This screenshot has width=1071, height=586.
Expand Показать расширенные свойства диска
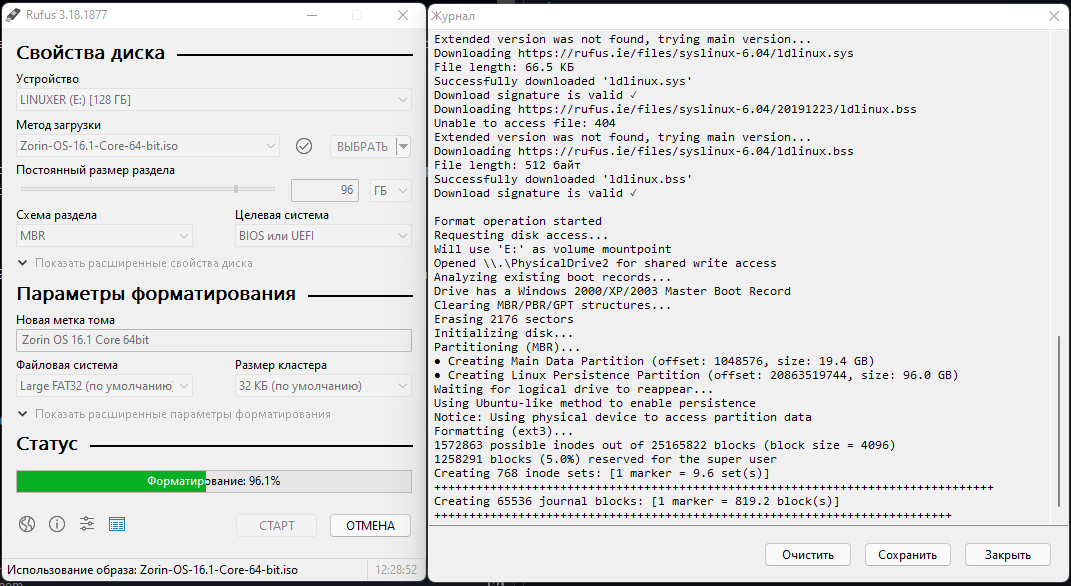pyautogui.click(x=135, y=263)
